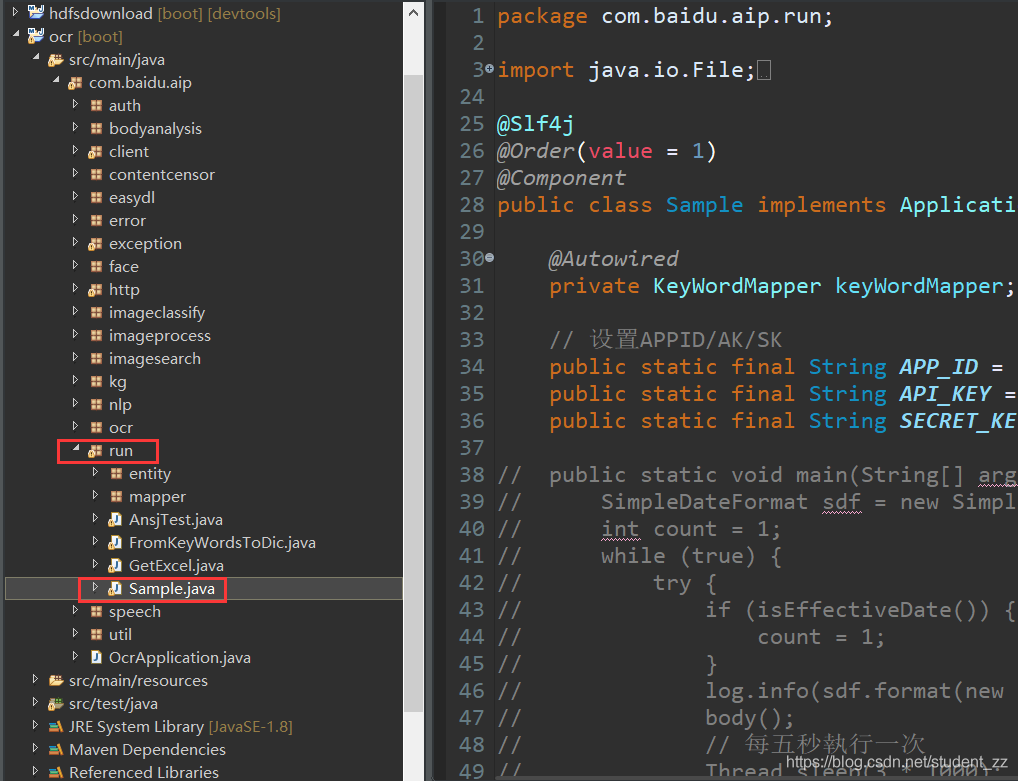Screen dimensions: 1018x781
Task: Click the run package icon
Action: coord(95,451)
